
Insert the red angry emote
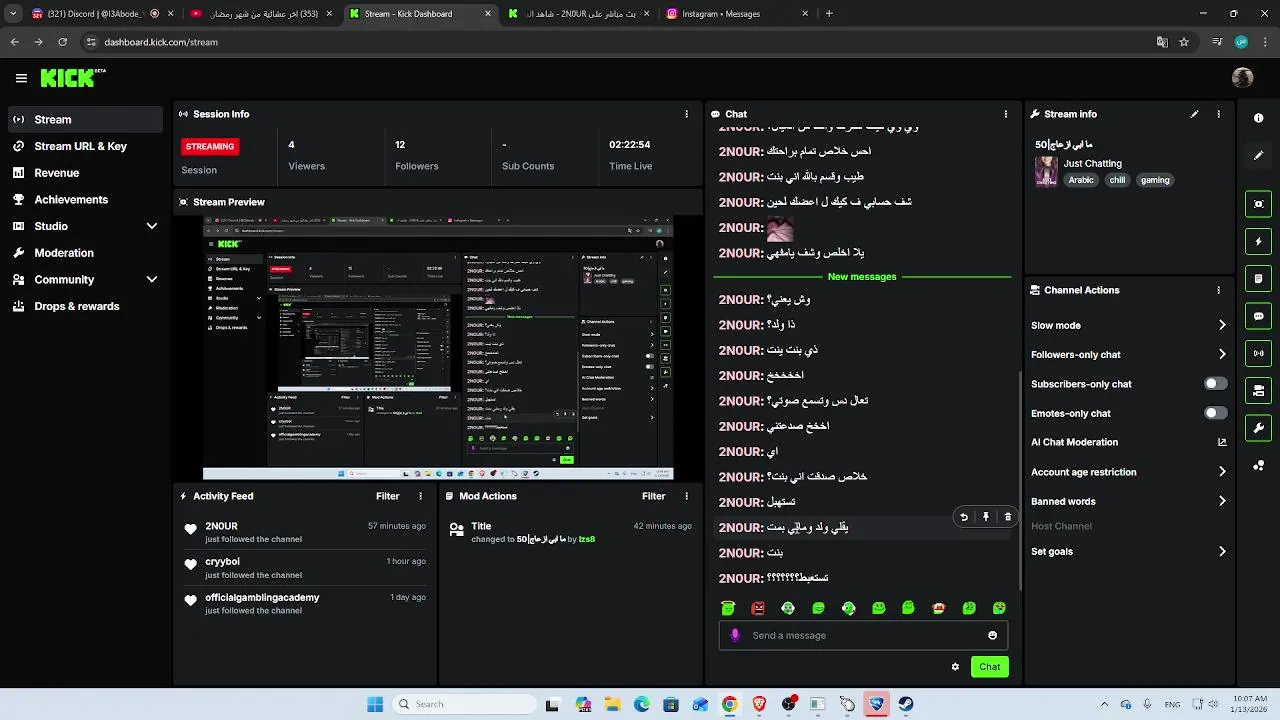tap(758, 608)
